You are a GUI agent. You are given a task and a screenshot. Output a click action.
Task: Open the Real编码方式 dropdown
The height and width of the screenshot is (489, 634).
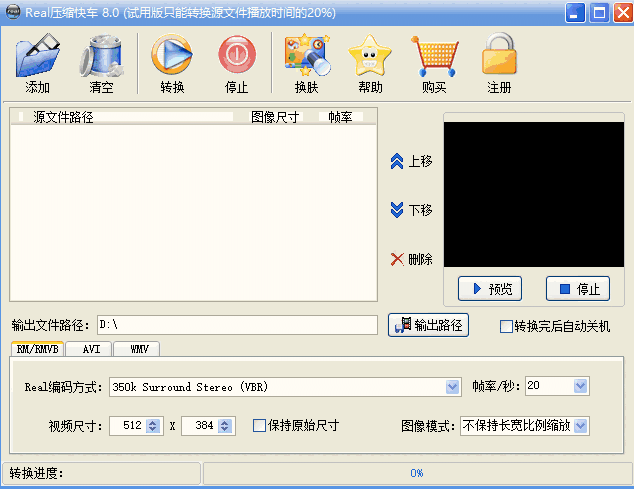point(452,387)
